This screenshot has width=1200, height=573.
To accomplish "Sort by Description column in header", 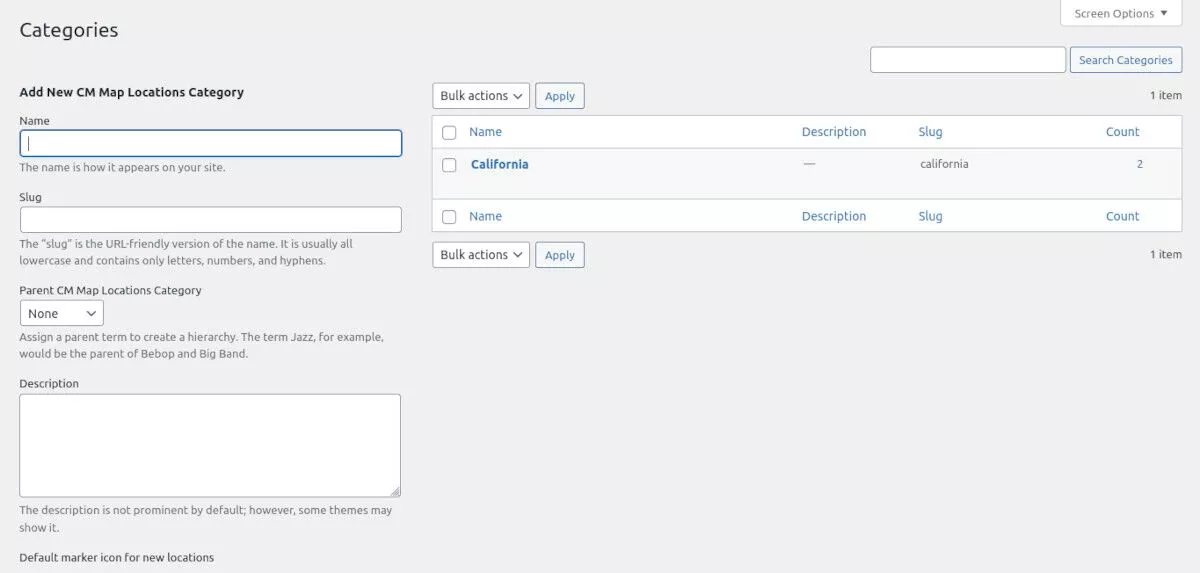I will tap(834, 132).
